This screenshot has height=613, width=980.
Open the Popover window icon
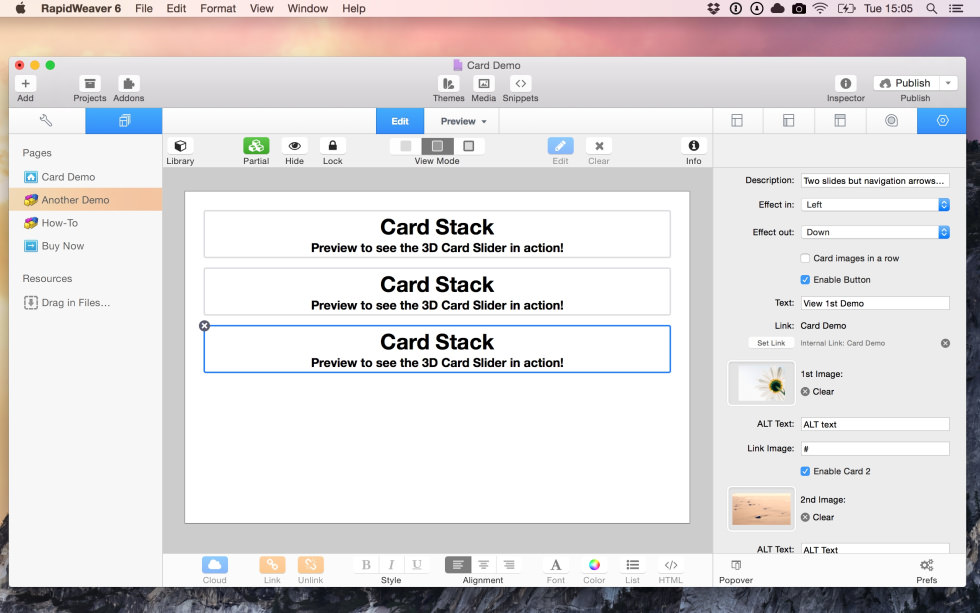736,565
